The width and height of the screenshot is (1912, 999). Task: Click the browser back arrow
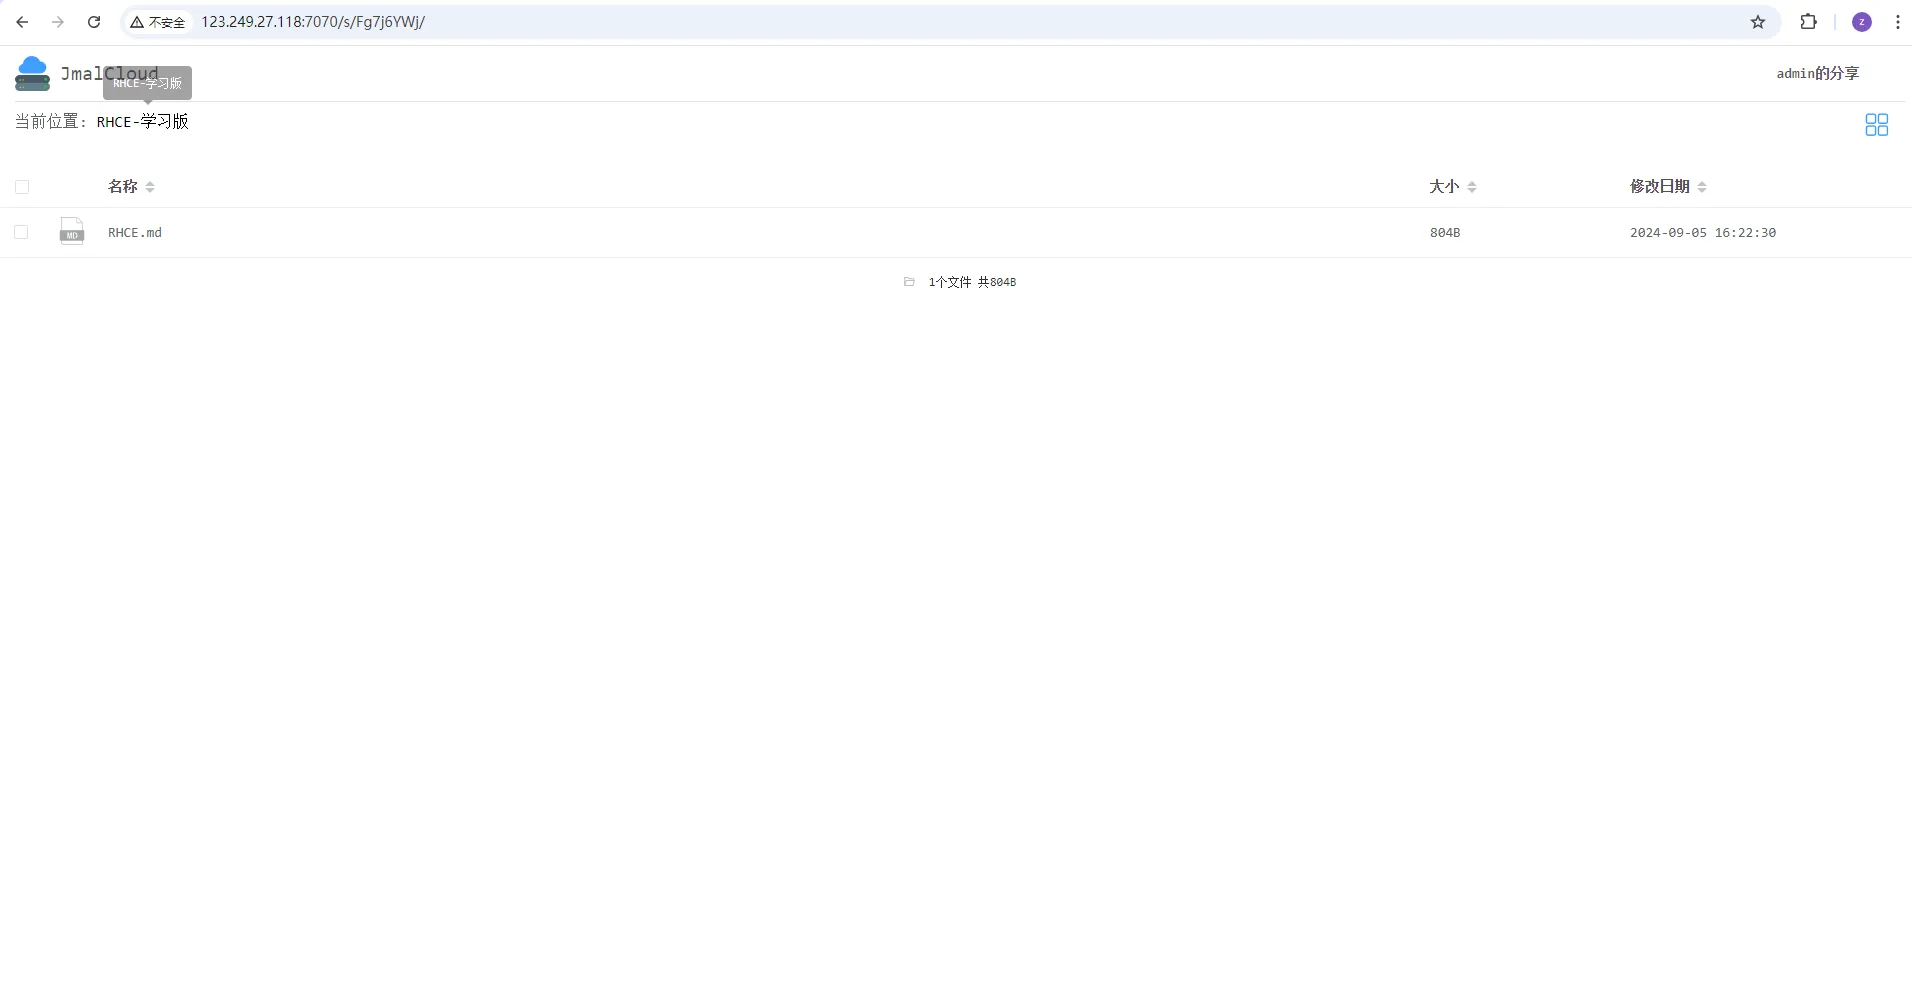point(22,22)
